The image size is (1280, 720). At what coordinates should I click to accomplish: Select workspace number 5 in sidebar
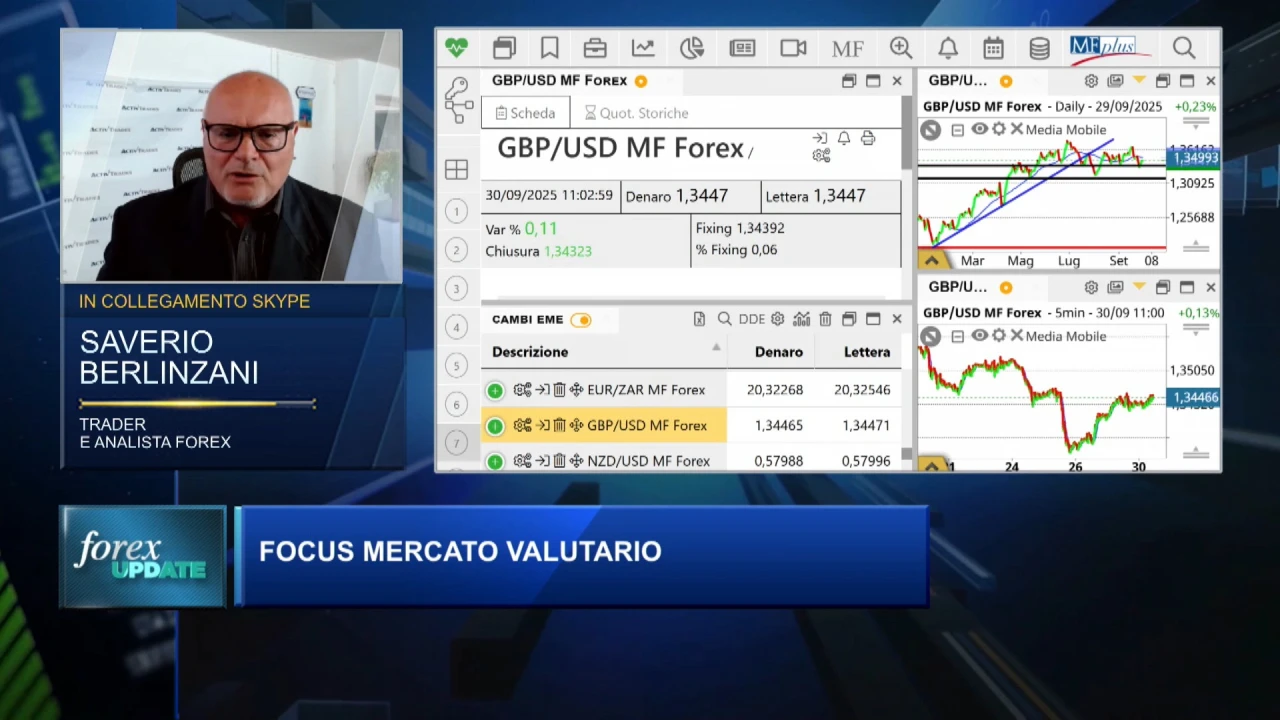coord(456,366)
